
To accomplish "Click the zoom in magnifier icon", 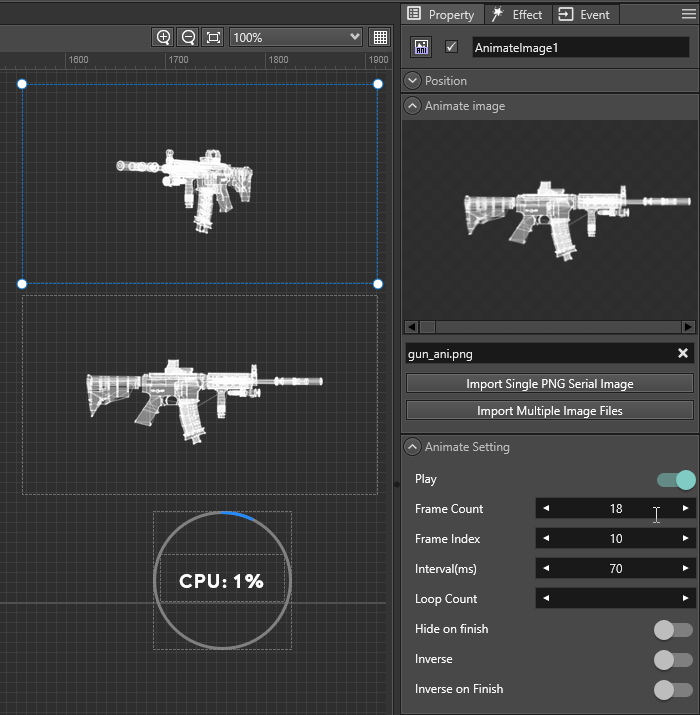I will click(164, 37).
